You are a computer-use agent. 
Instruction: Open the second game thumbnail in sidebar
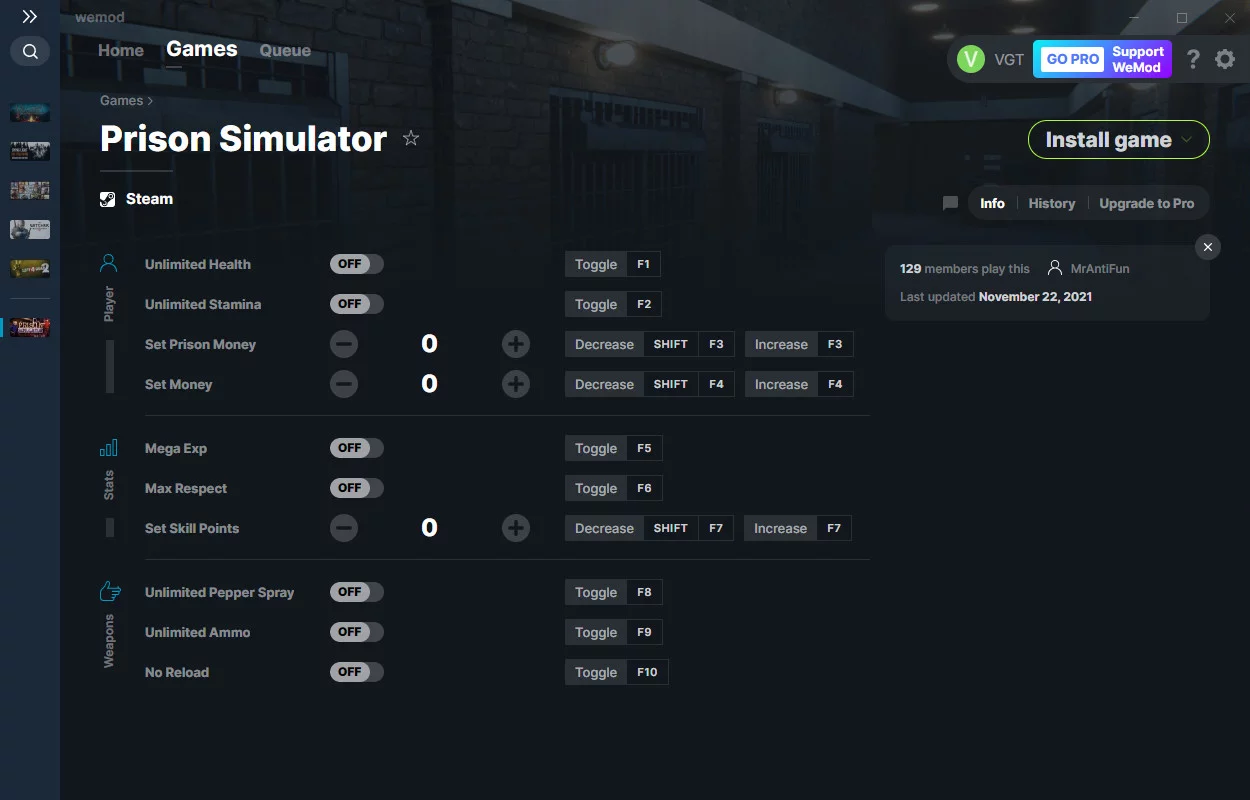point(30,151)
